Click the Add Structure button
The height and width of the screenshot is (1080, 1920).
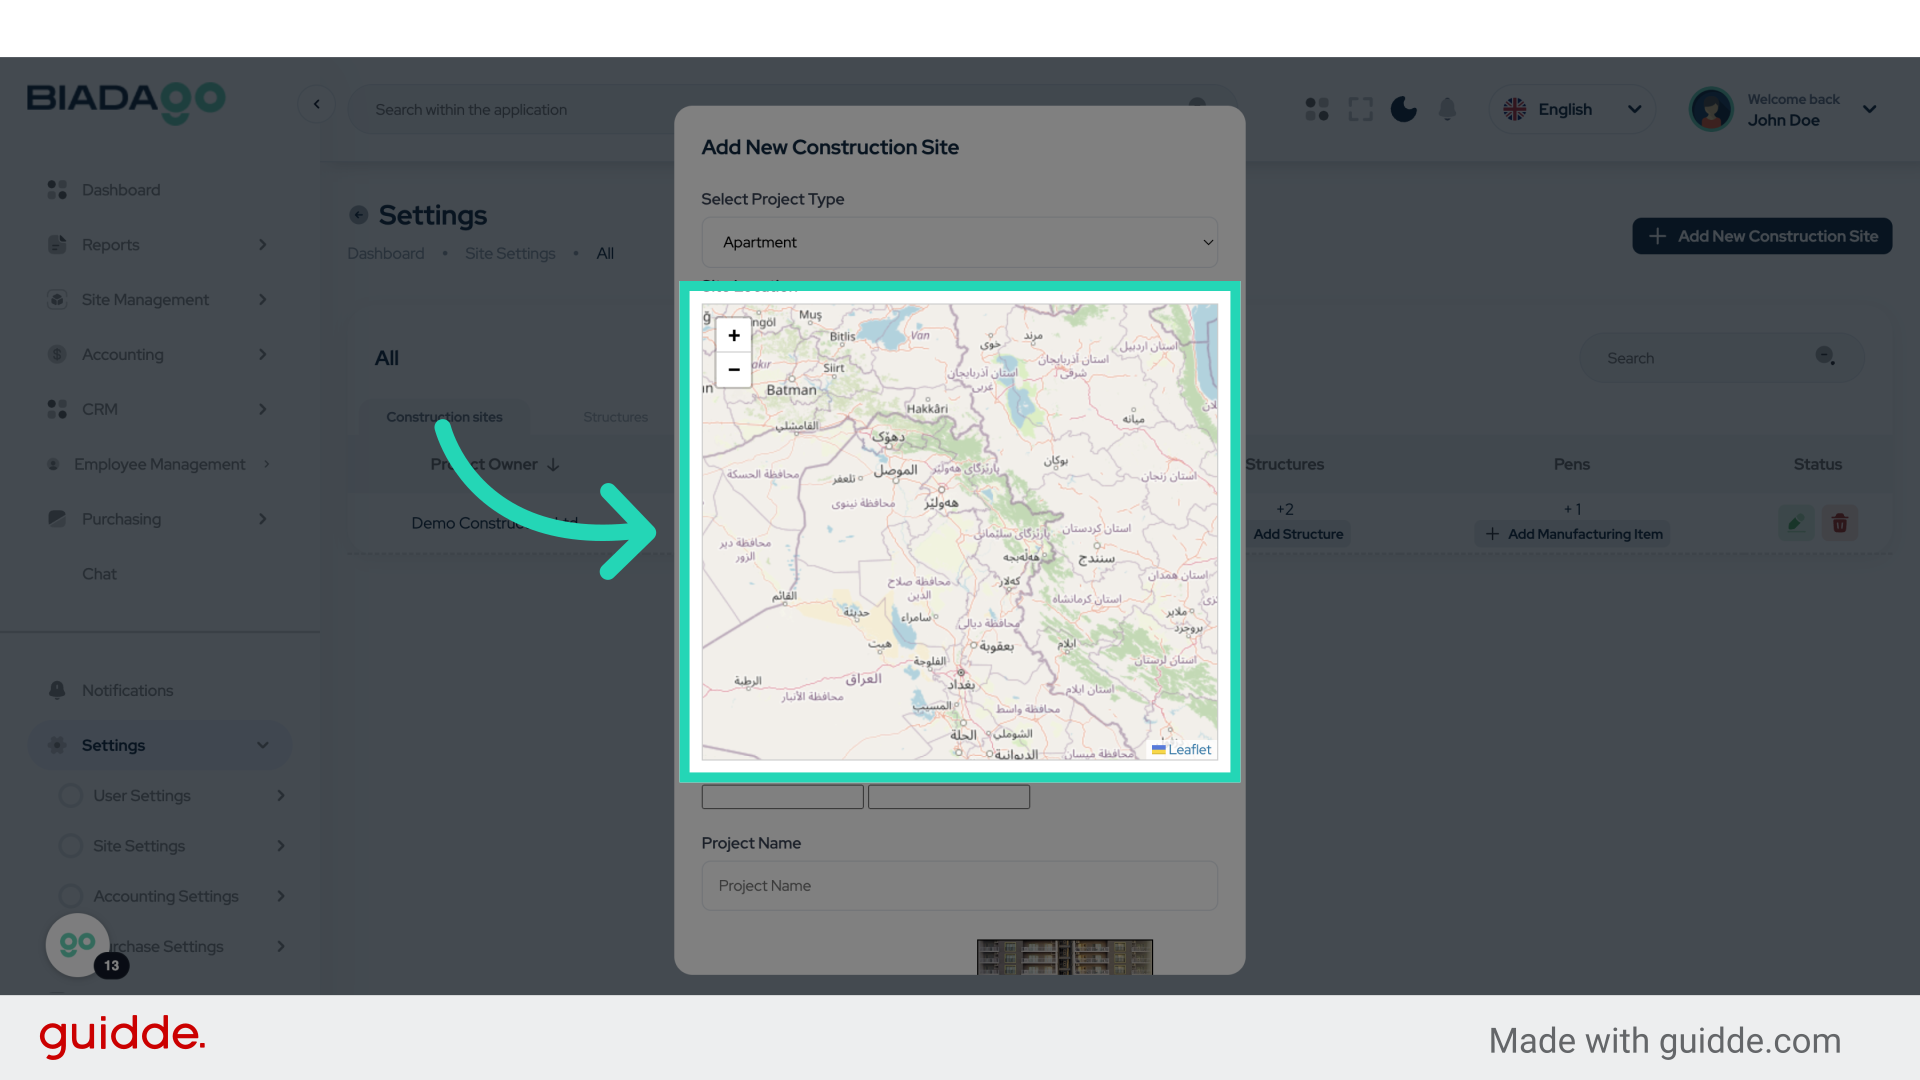tap(1298, 533)
